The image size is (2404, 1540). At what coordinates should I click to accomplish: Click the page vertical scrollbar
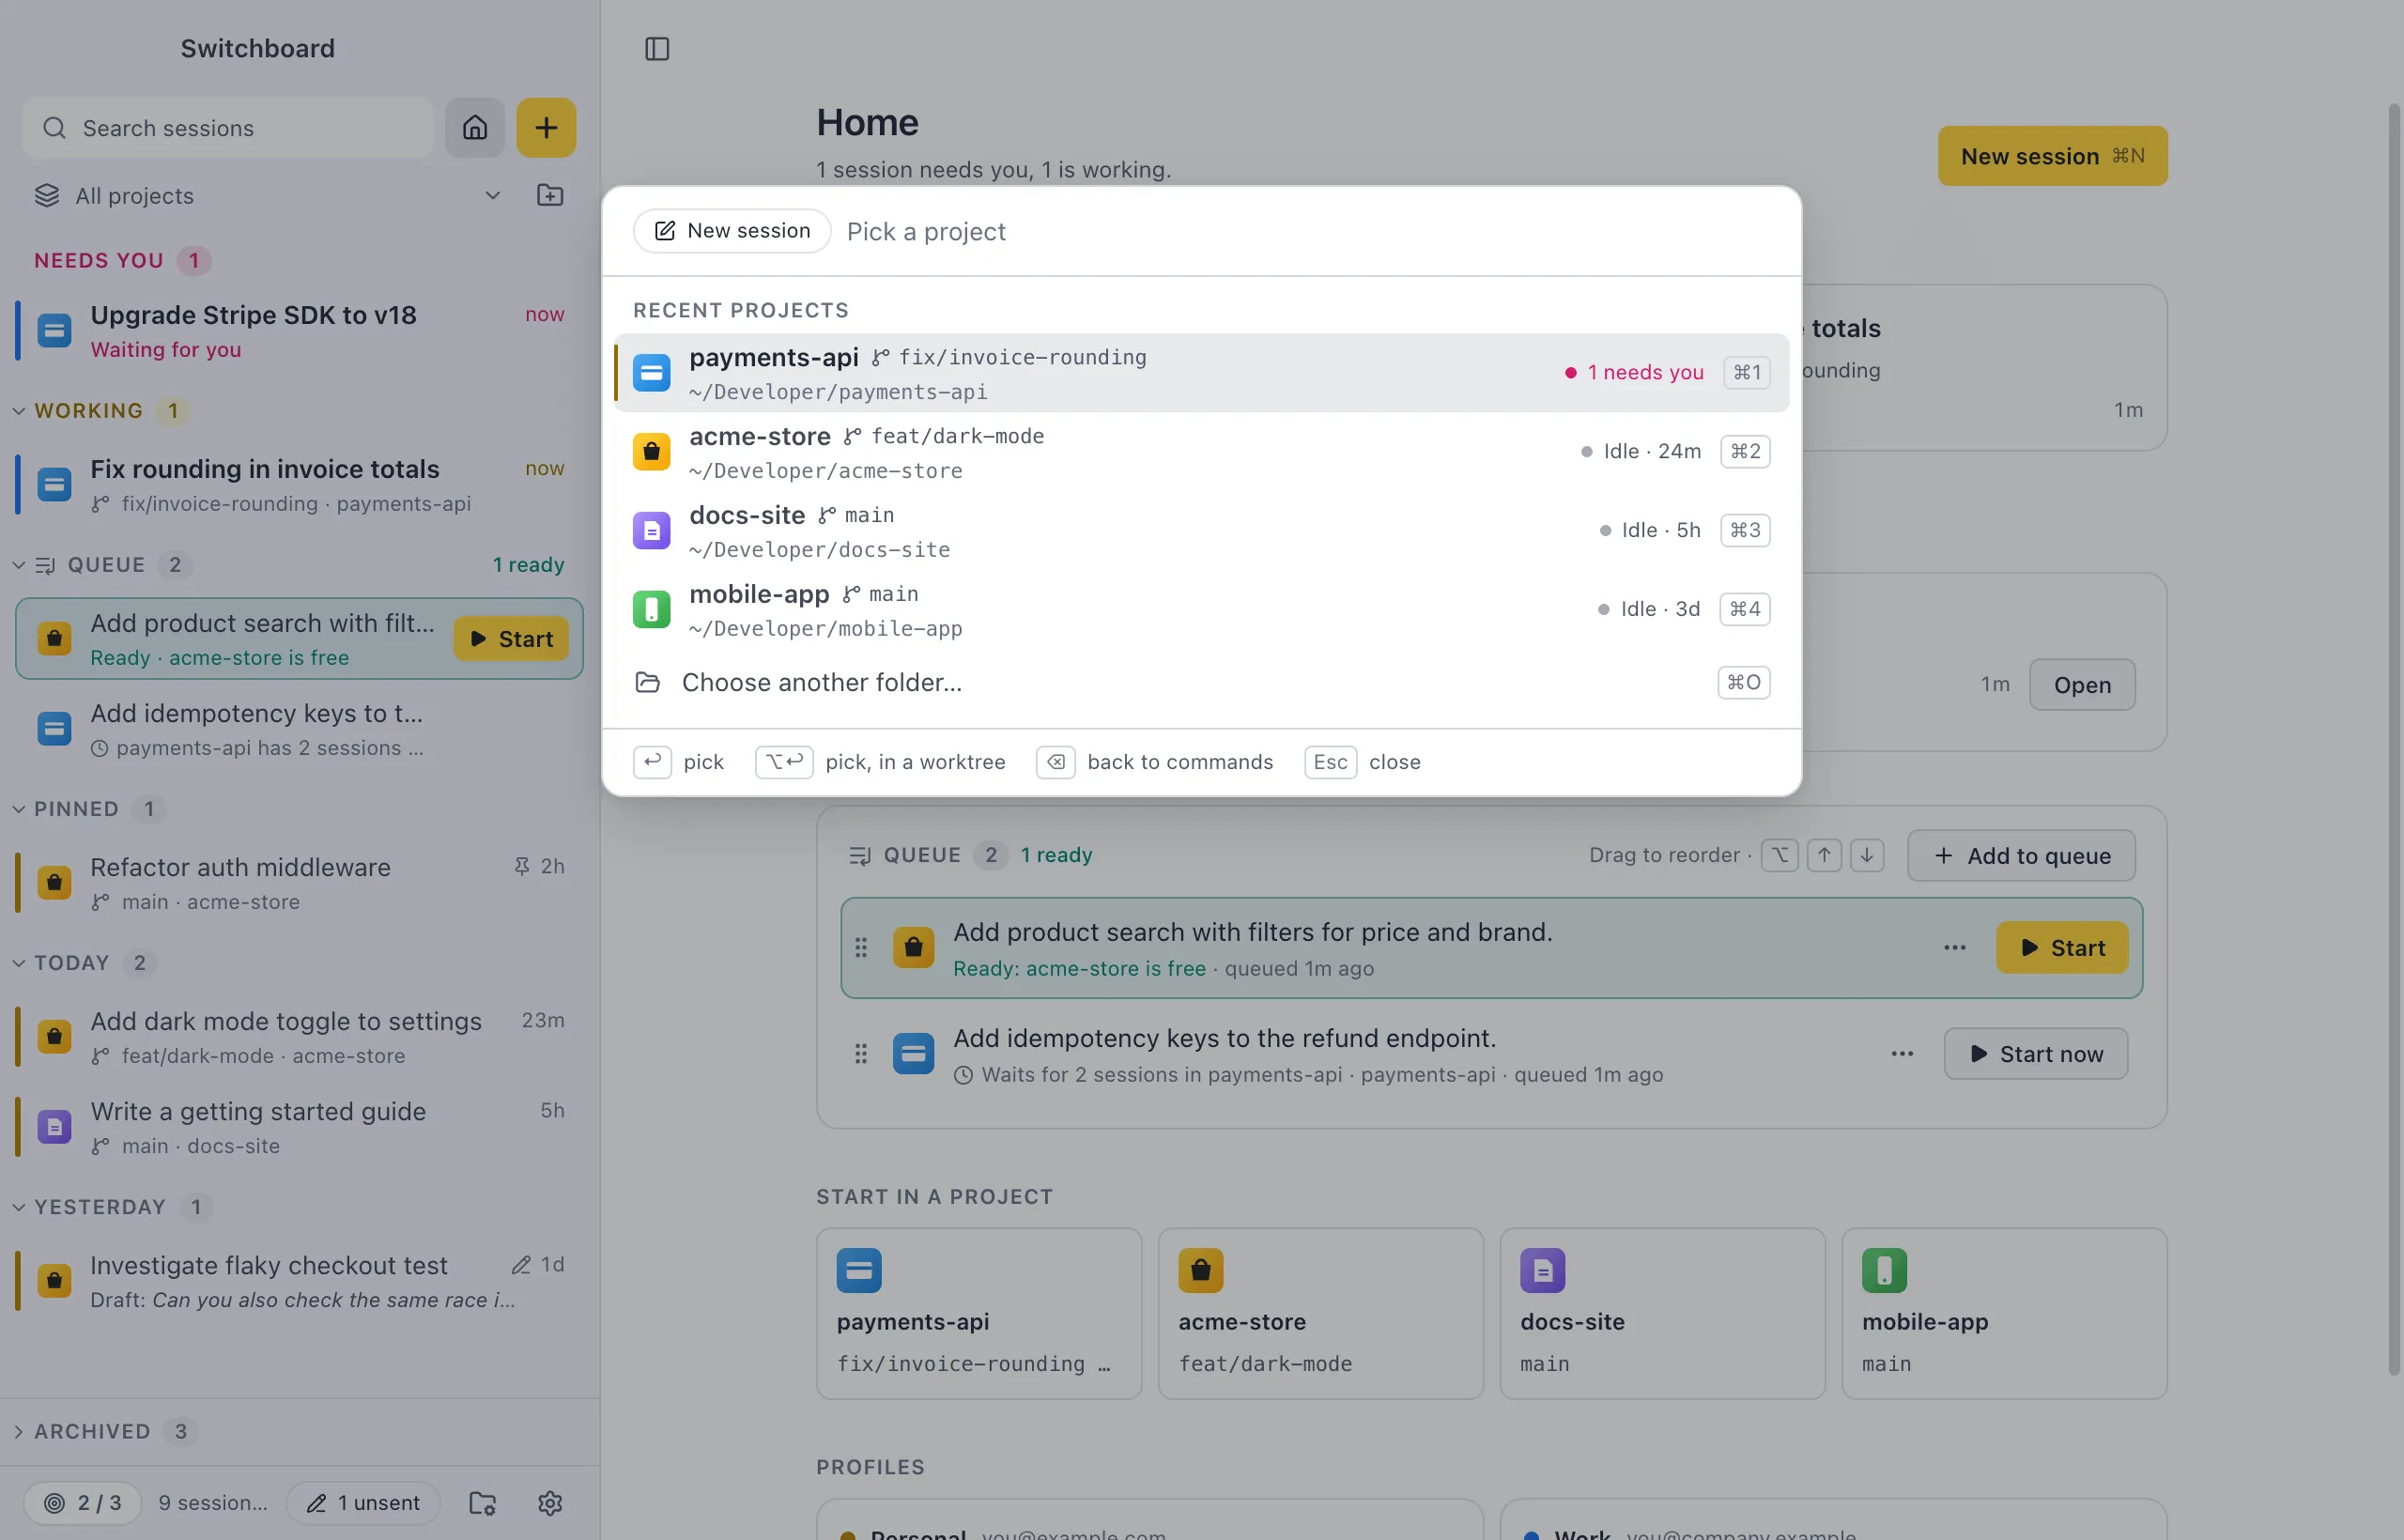(2393, 740)
